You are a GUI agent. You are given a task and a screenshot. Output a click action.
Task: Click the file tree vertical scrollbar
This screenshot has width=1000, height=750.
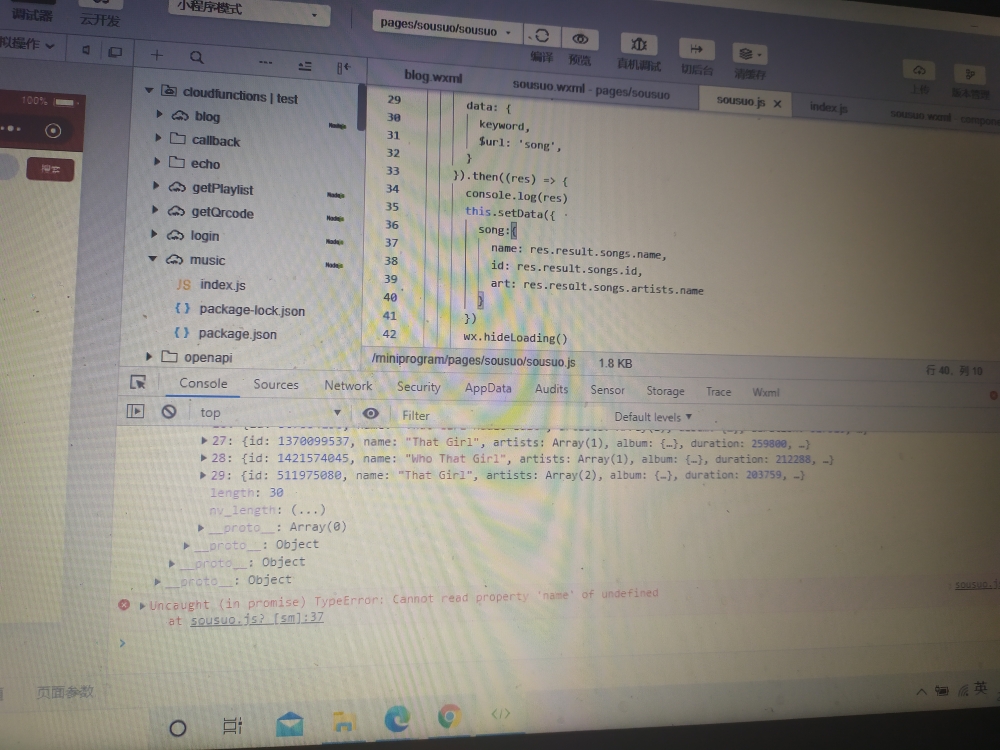click(x=361, y=107)
